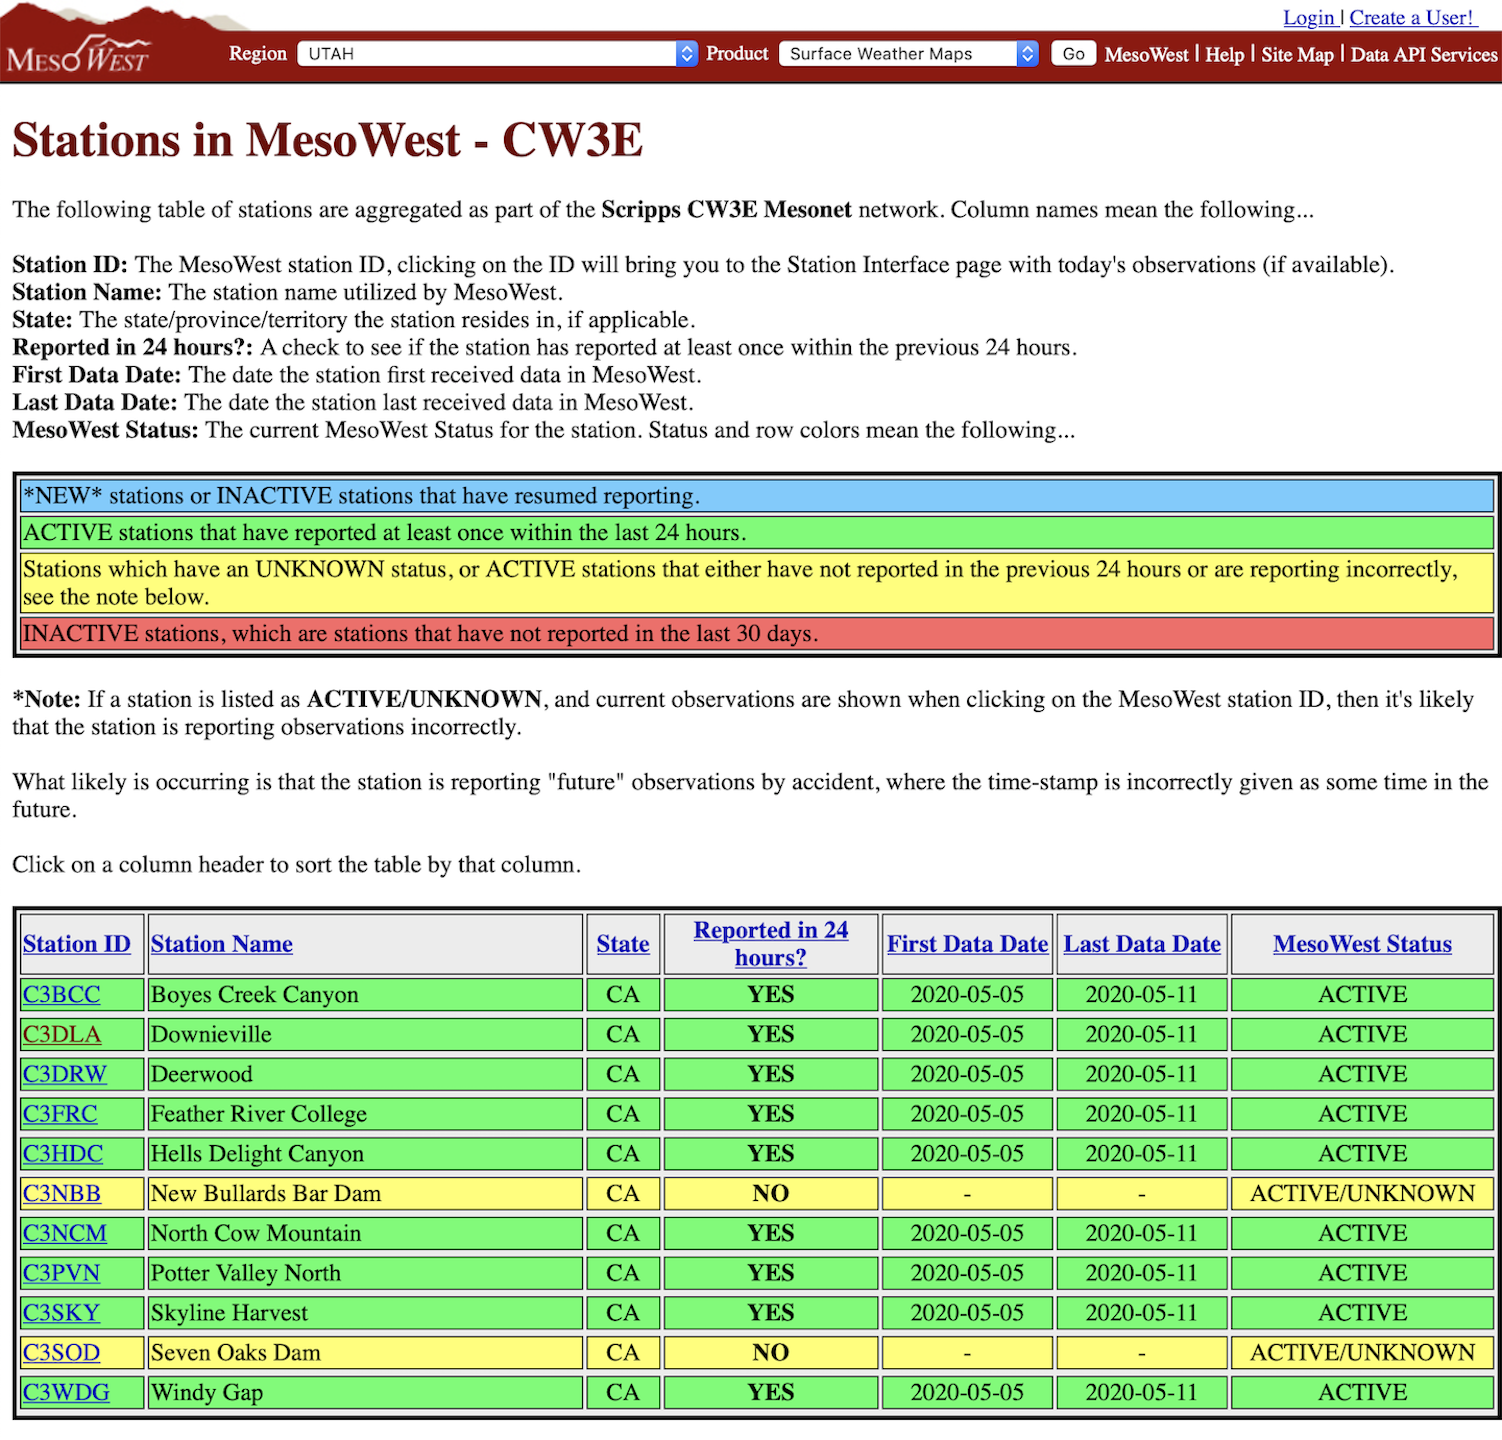
Task: Open the Site Map link
Action: tap(1297, 55)
